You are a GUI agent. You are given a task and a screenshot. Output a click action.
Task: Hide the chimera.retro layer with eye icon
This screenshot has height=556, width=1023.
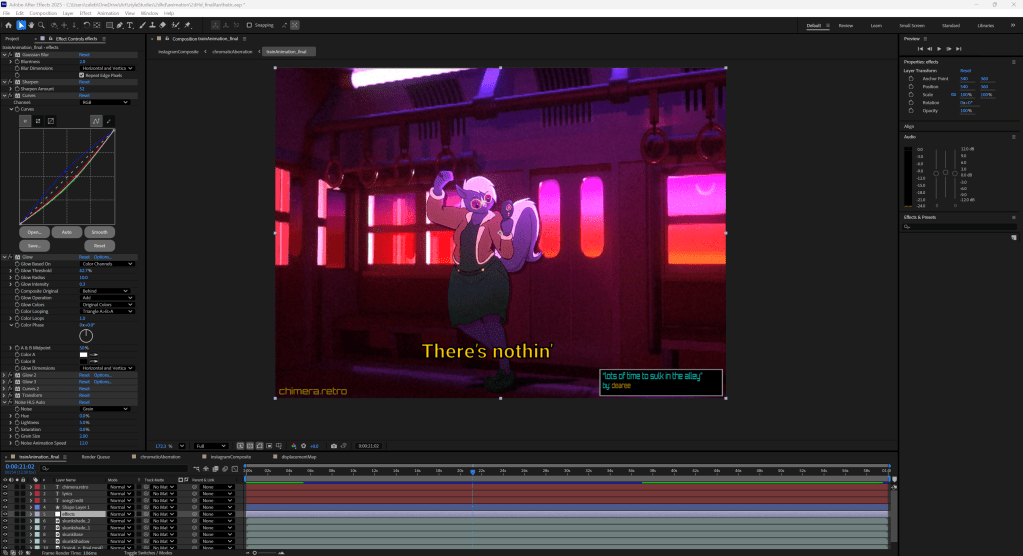click(x=5, y=487)
